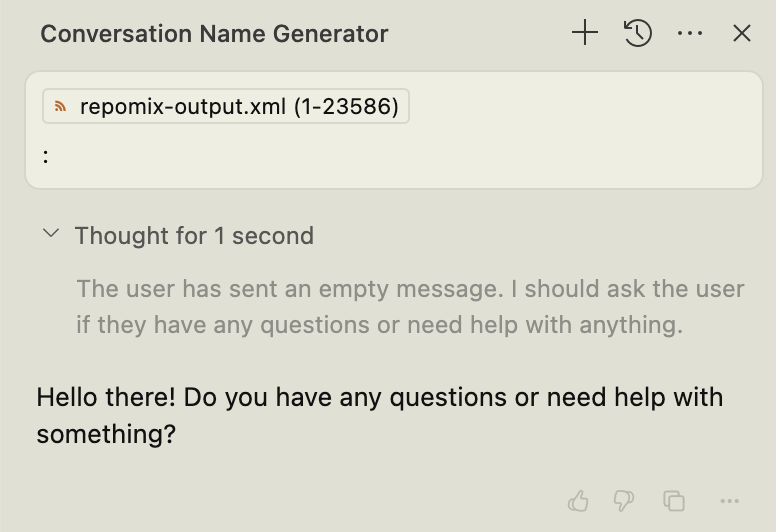
Task: Copy the response with copy icon
Action: [674, 500]
